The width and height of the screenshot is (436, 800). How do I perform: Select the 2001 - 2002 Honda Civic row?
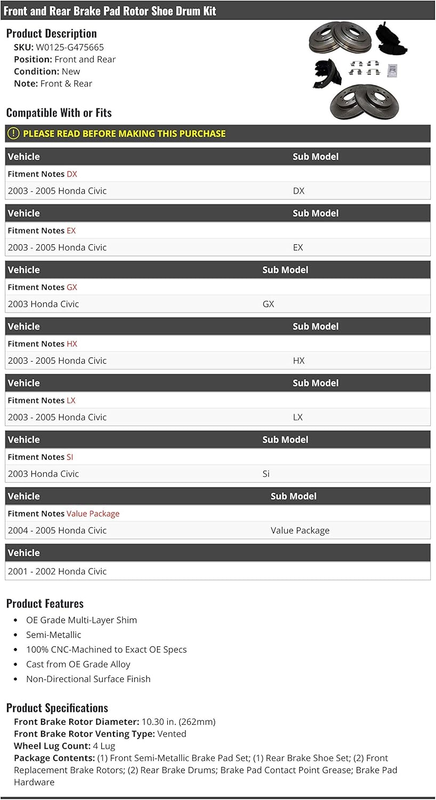click(218, 571)
